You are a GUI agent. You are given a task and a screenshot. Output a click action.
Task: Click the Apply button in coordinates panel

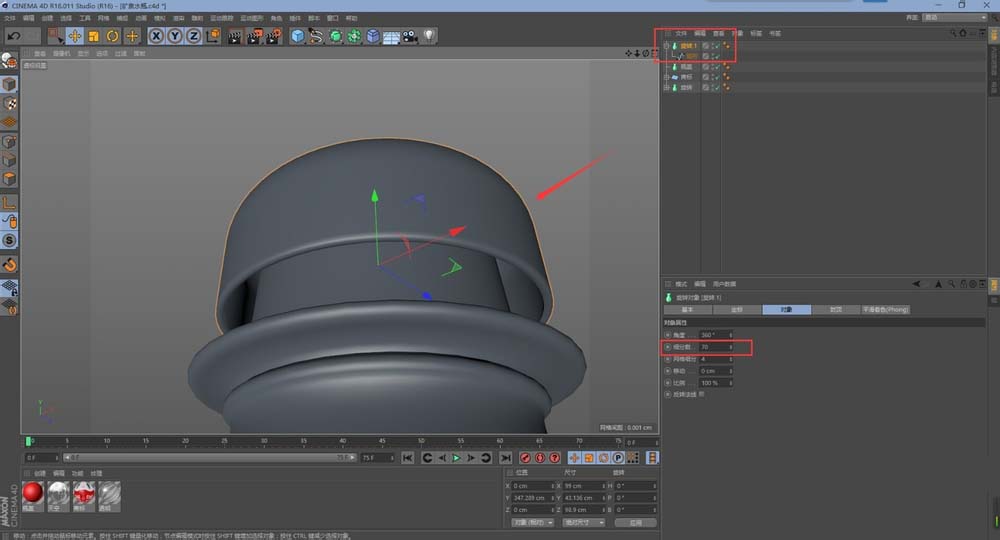coord(635,522)
